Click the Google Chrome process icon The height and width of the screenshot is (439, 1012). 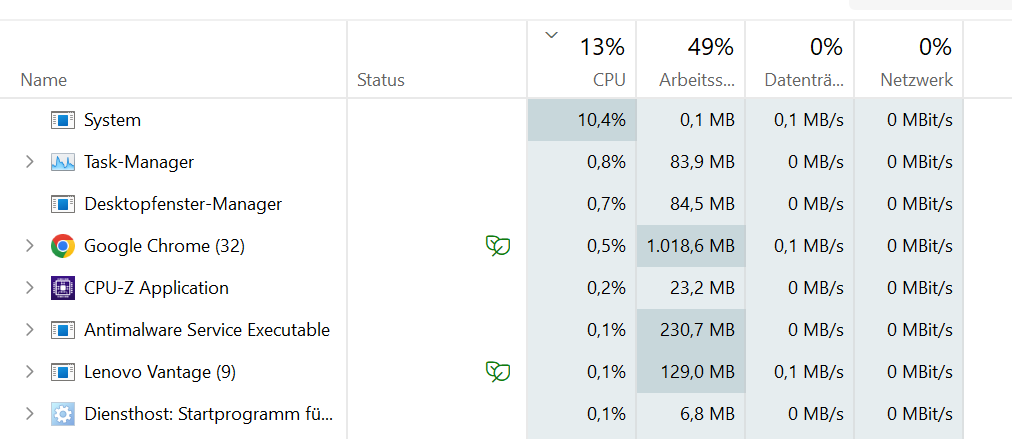tap(63, 246)
